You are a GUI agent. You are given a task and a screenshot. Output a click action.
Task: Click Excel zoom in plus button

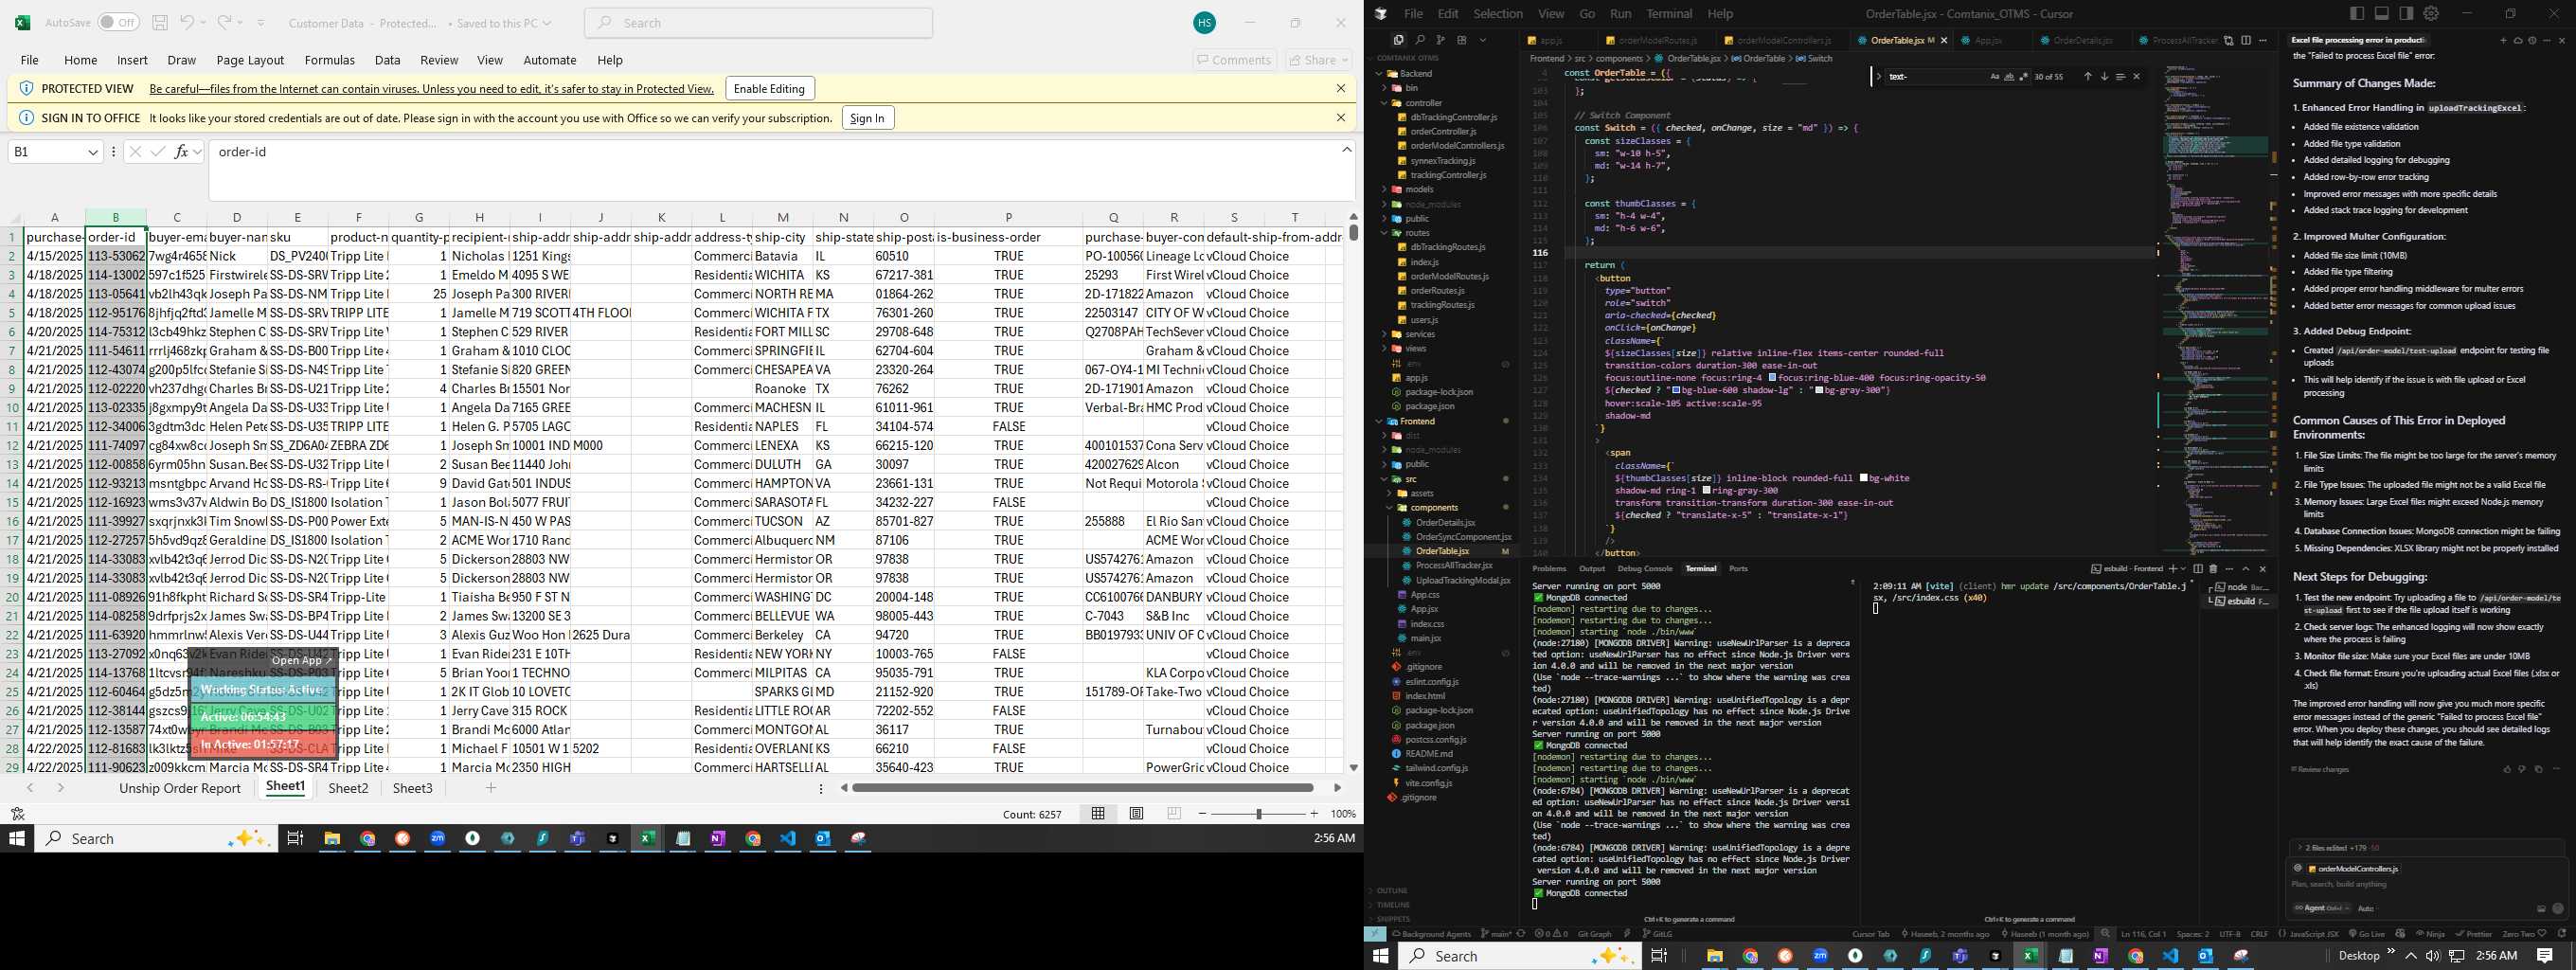(x=1314, y=814)
